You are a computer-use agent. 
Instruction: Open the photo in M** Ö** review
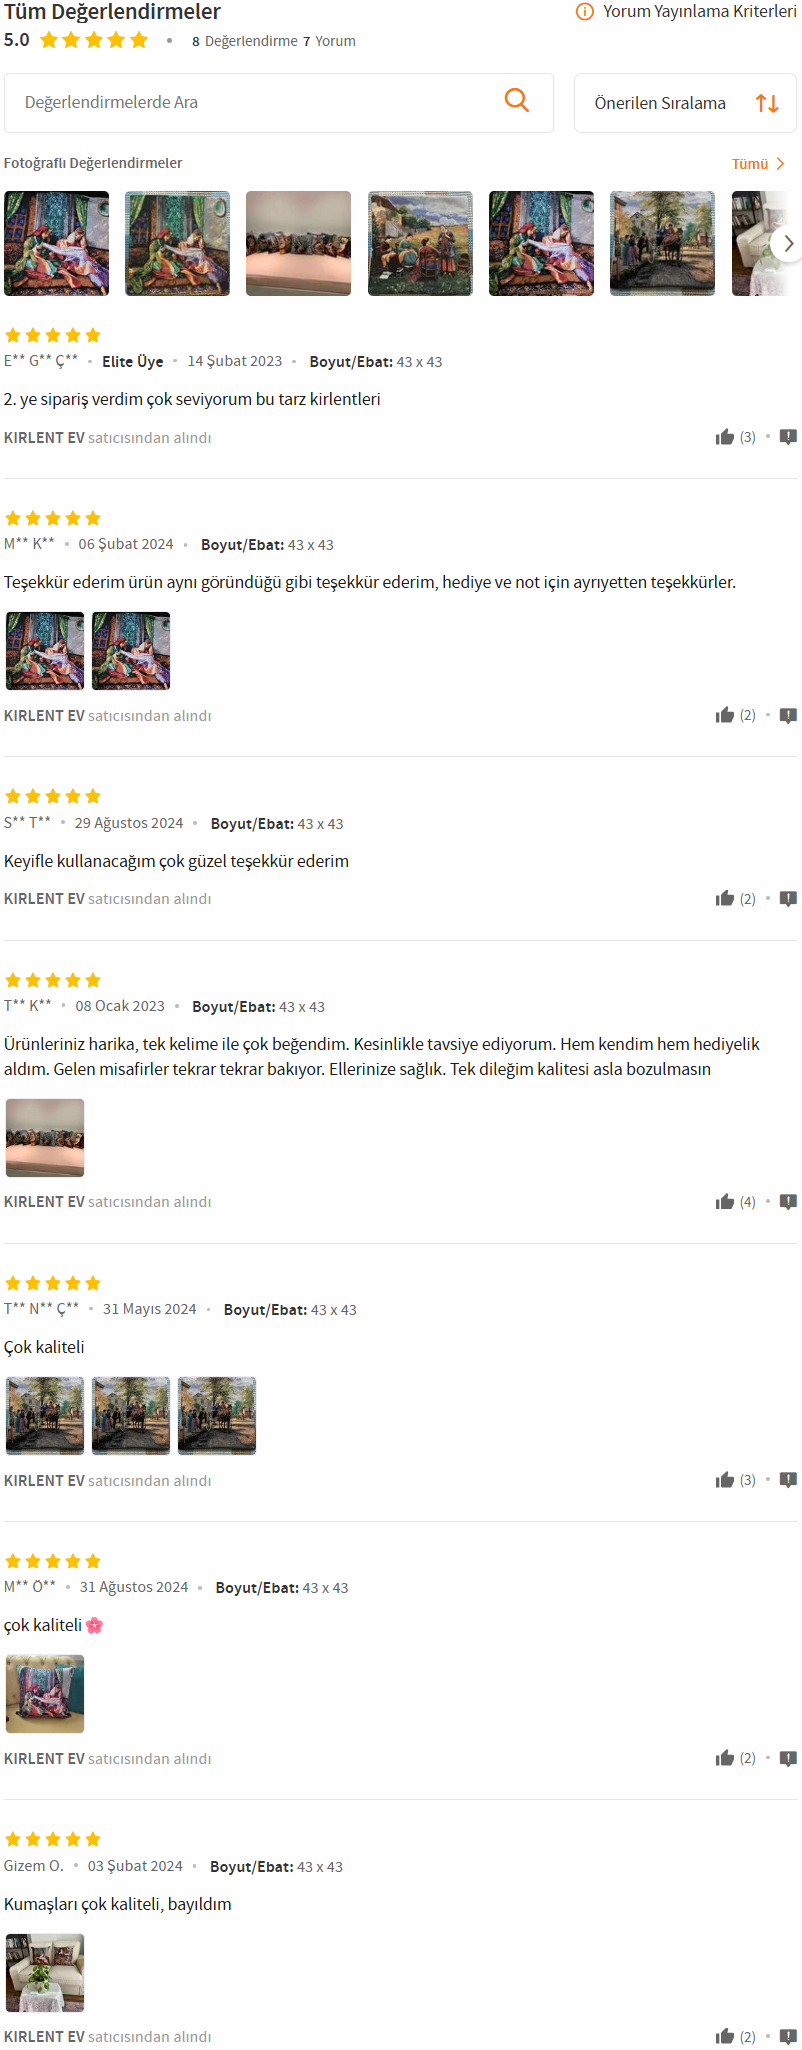coord(45,1694)
